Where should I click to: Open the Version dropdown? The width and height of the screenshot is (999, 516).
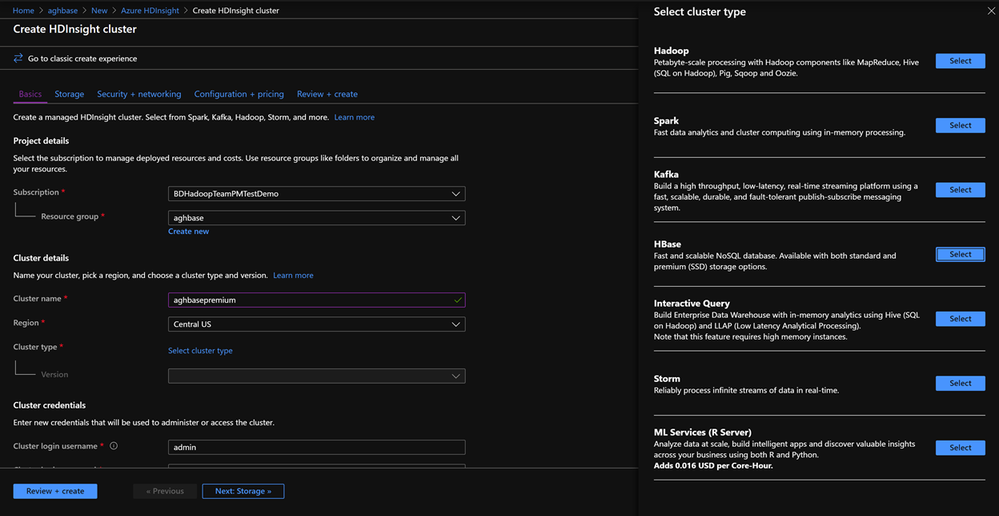(317, 376)
